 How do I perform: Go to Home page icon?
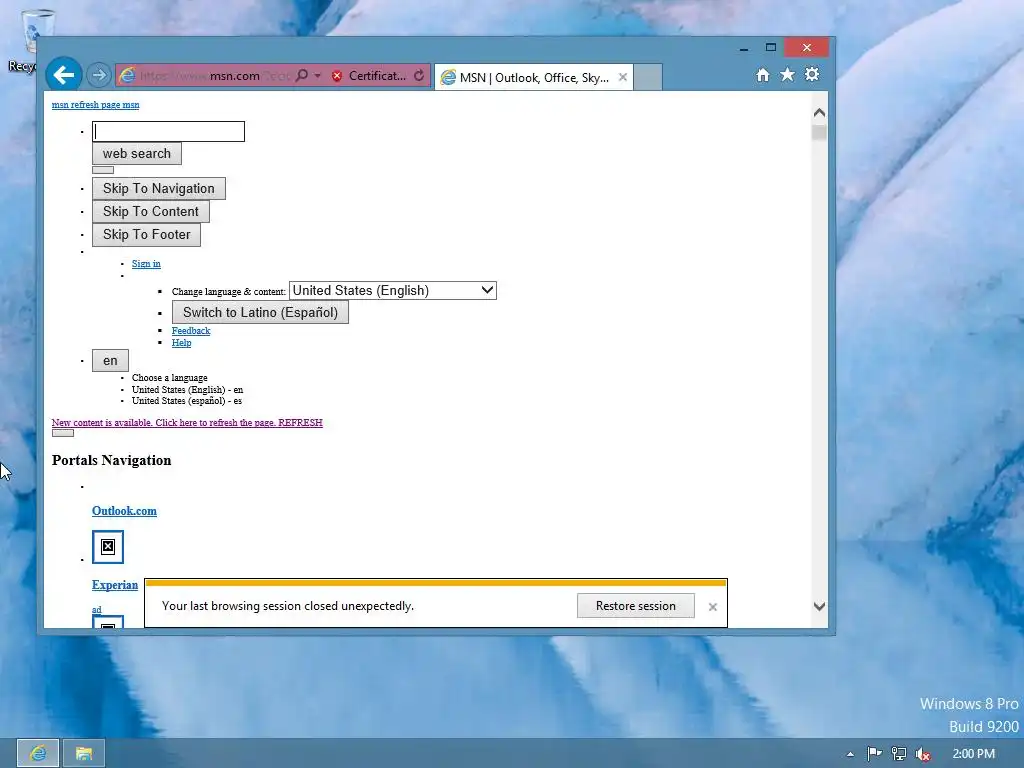click(763, 75)
